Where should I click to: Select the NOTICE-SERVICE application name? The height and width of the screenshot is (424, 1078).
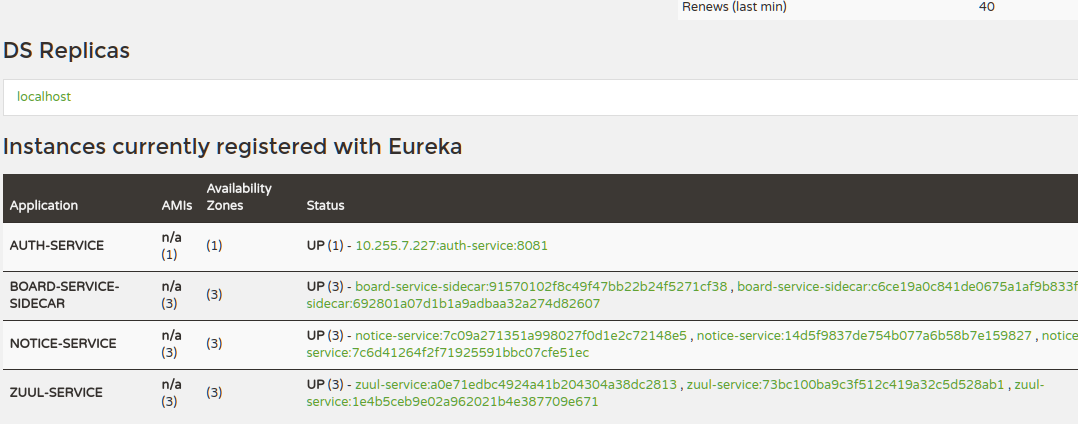(63, 343)
